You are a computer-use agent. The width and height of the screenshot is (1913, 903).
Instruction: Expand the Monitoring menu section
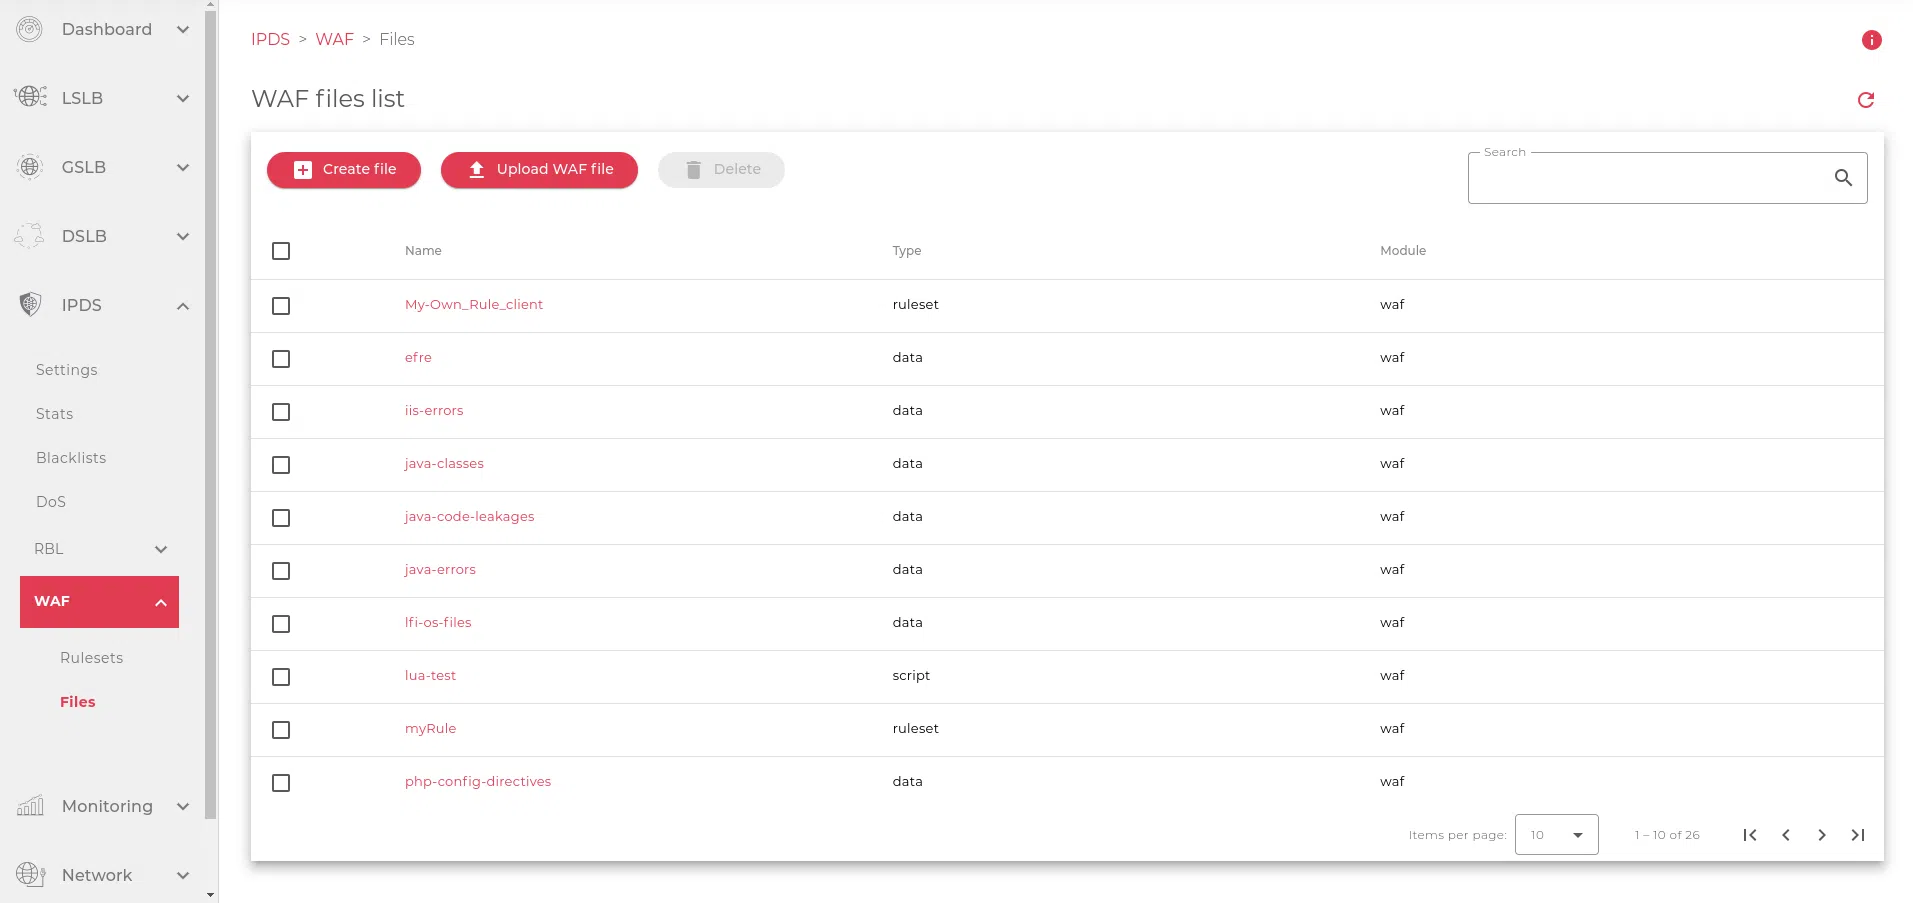pyautogui.click(x=182, y=807)
